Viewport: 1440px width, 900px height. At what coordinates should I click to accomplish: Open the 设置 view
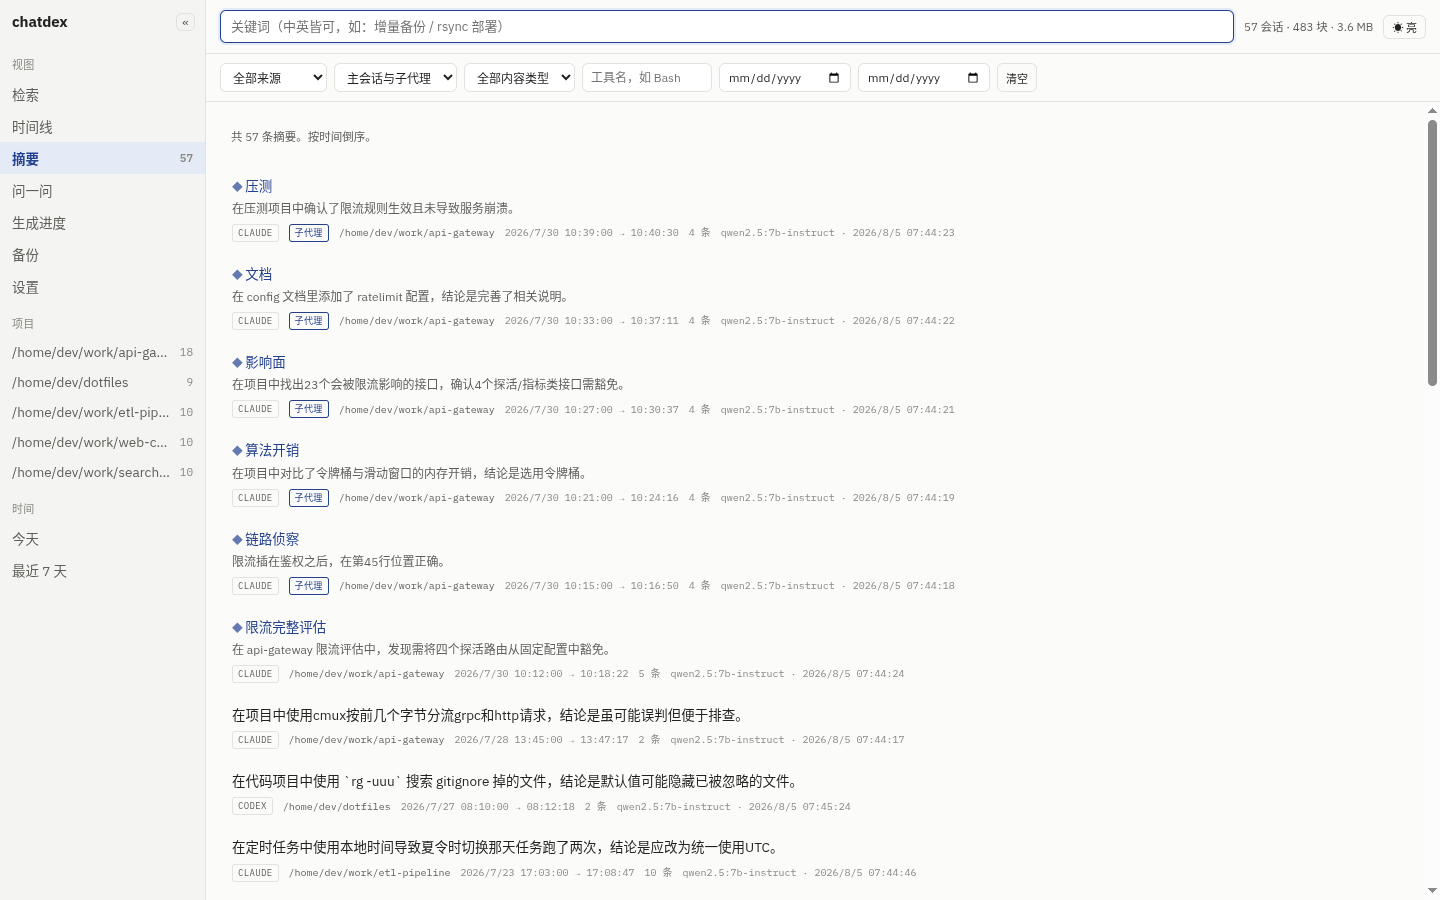coord(102,287)
